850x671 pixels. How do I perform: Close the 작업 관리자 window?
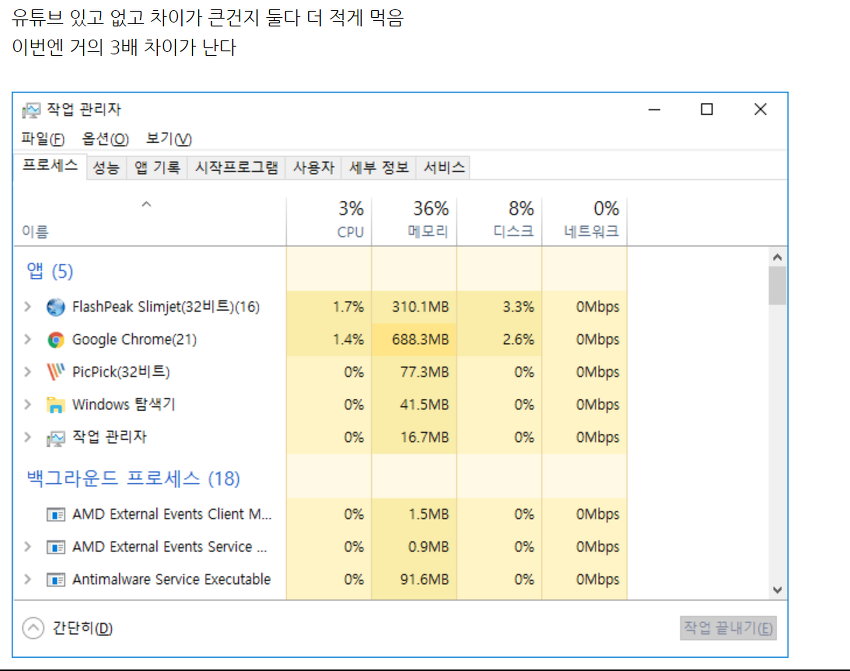click(x=760, y=109)
